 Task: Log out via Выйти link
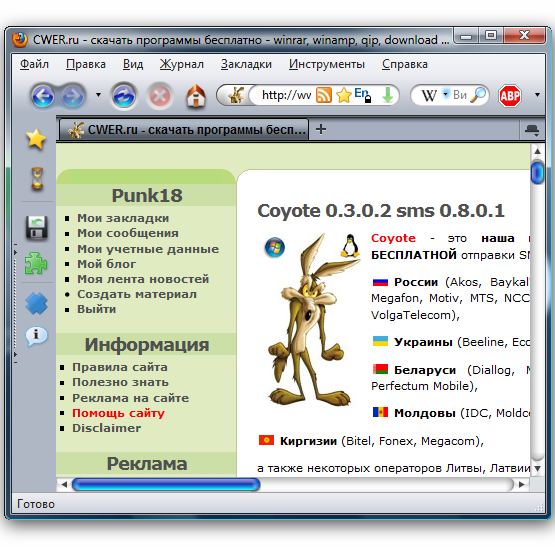pyautogui.click(x=96, y=309)
